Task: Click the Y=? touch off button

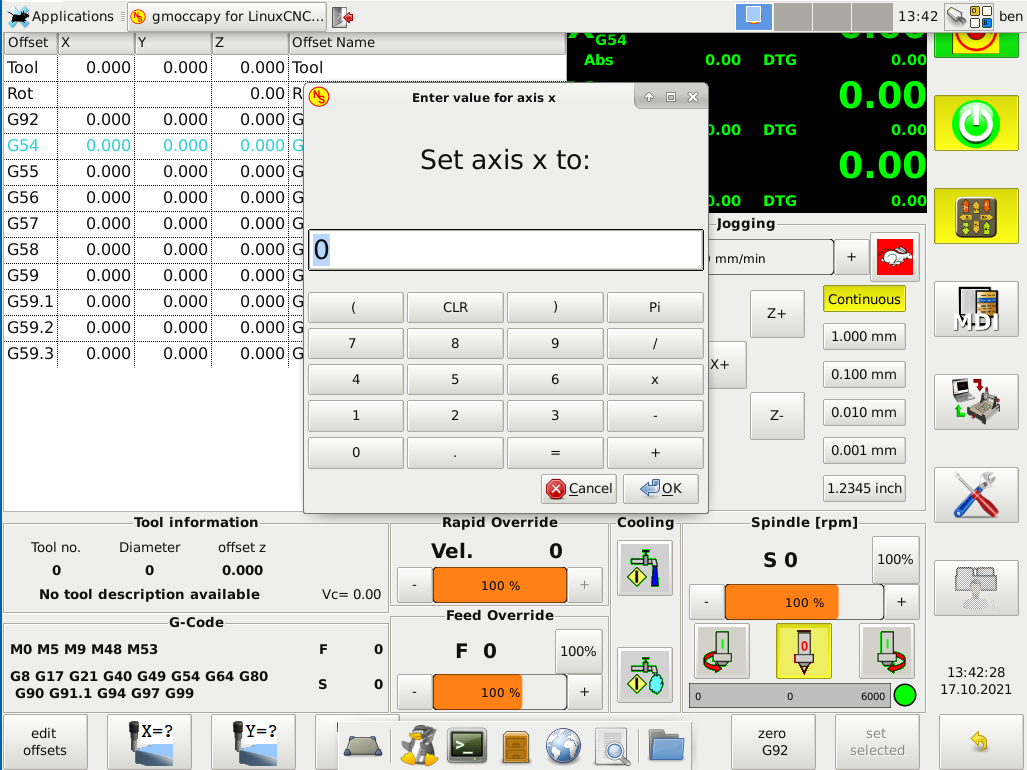Action: (253, 742)
